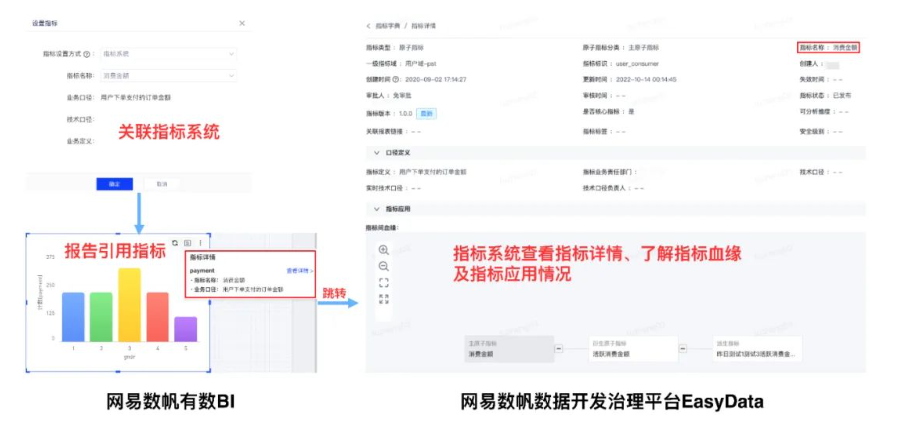
Task: Collapse the 口径定义 section
Action: [x=377, y=153]
